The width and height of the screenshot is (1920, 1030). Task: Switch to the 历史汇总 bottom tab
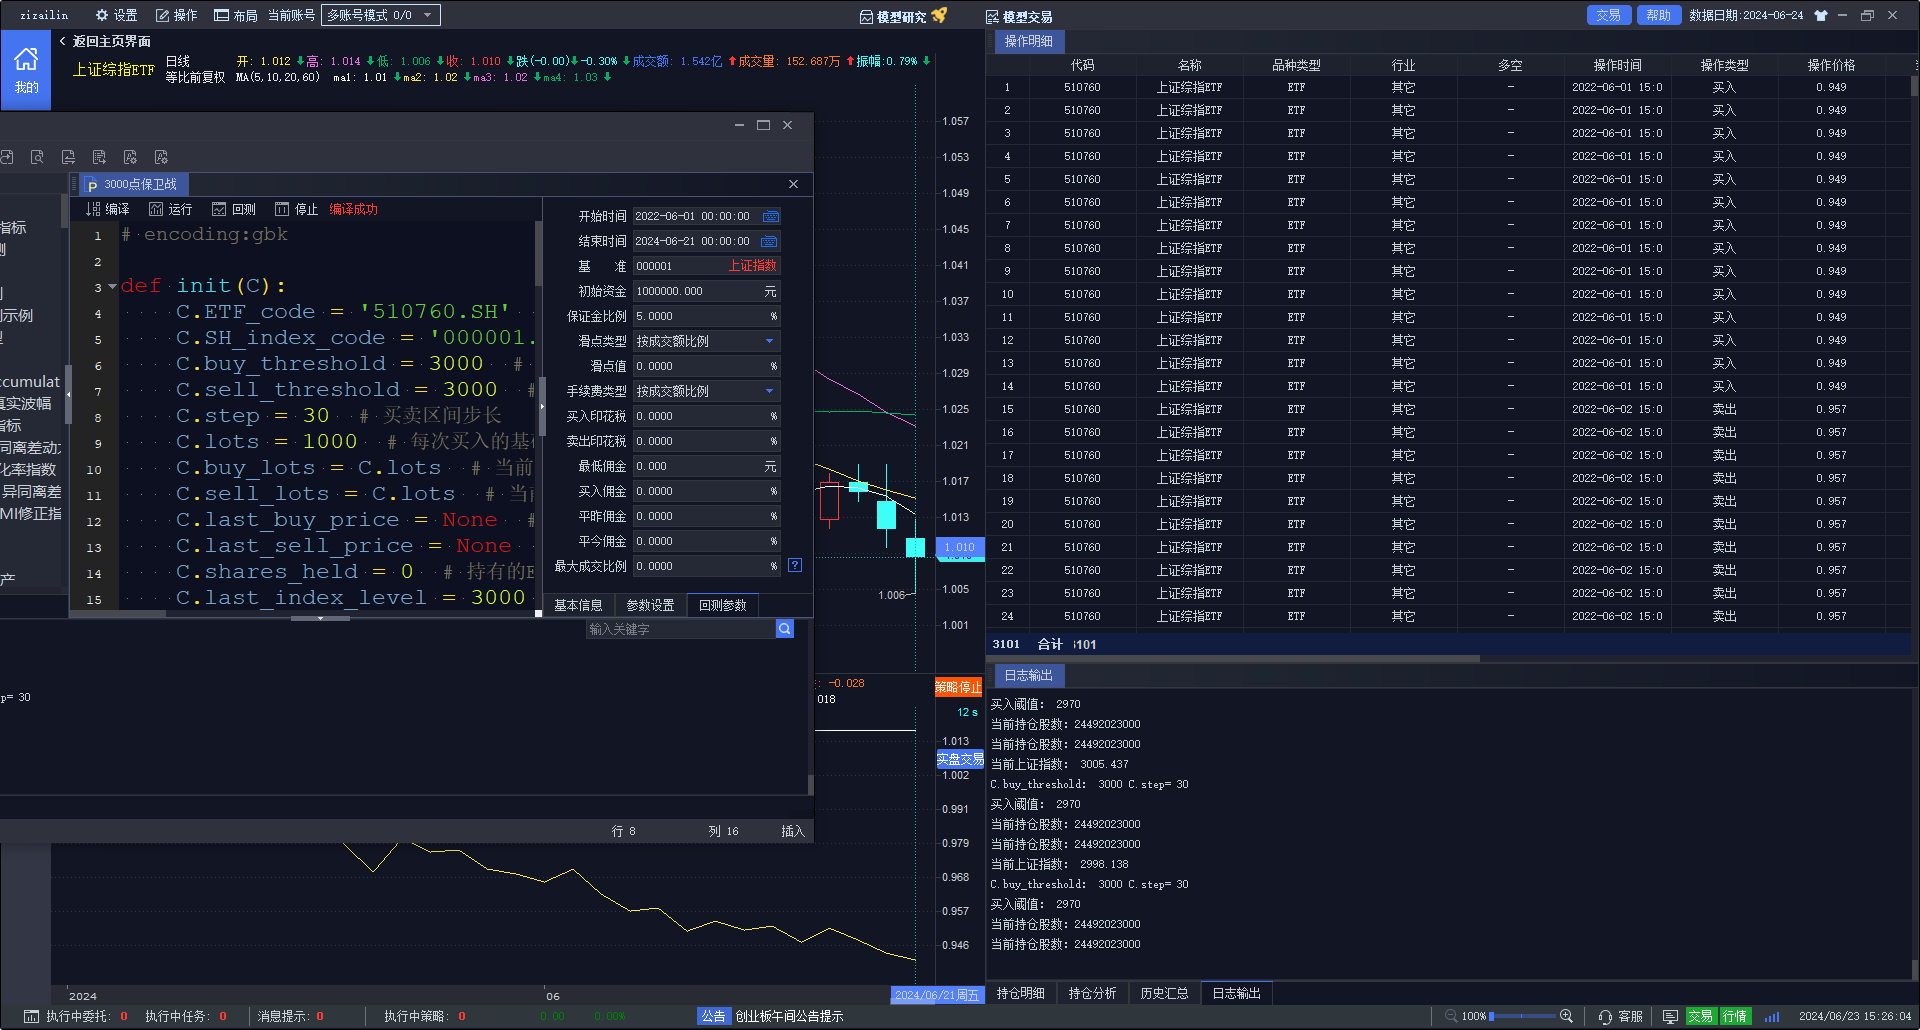[x=1164, y=993]
